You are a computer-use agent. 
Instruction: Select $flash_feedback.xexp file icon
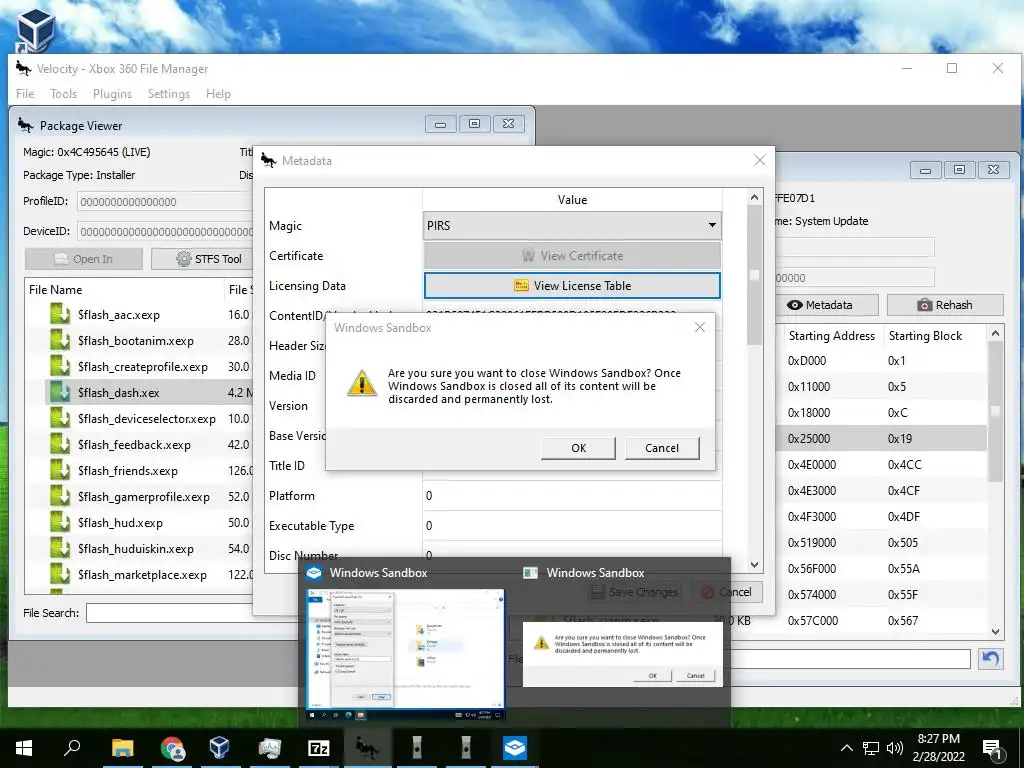(x=60, y=445)
